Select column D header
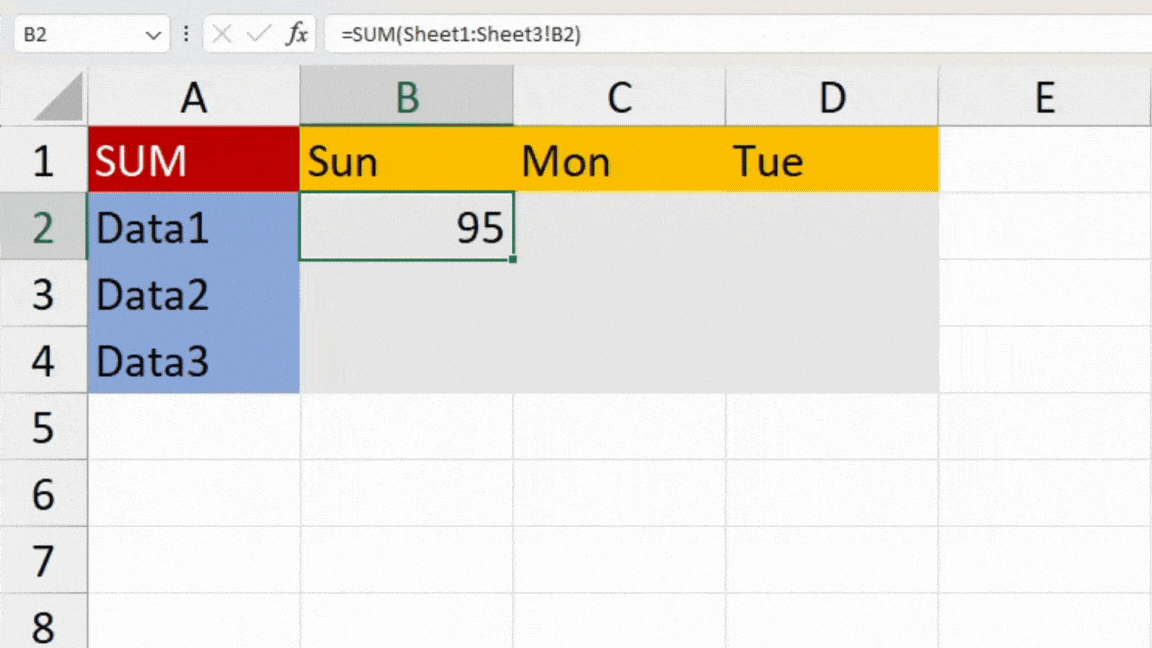Screen dimensions: 1152x648 (832, 97)
